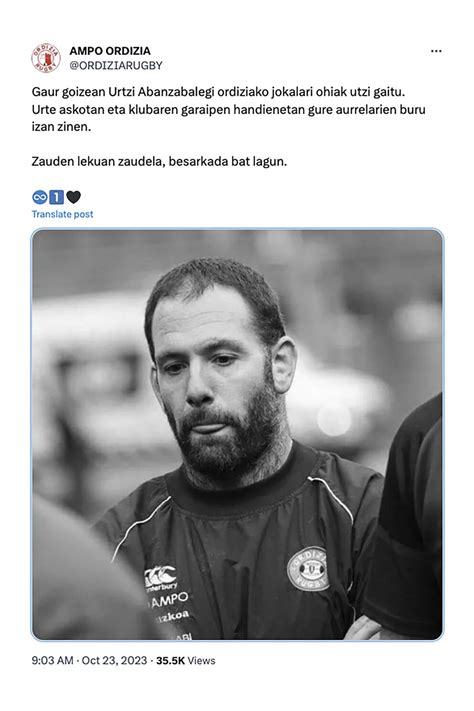Click the Oct 23, 2023 date
This screenshot has width=474, height=711.
tap(114, 661)
